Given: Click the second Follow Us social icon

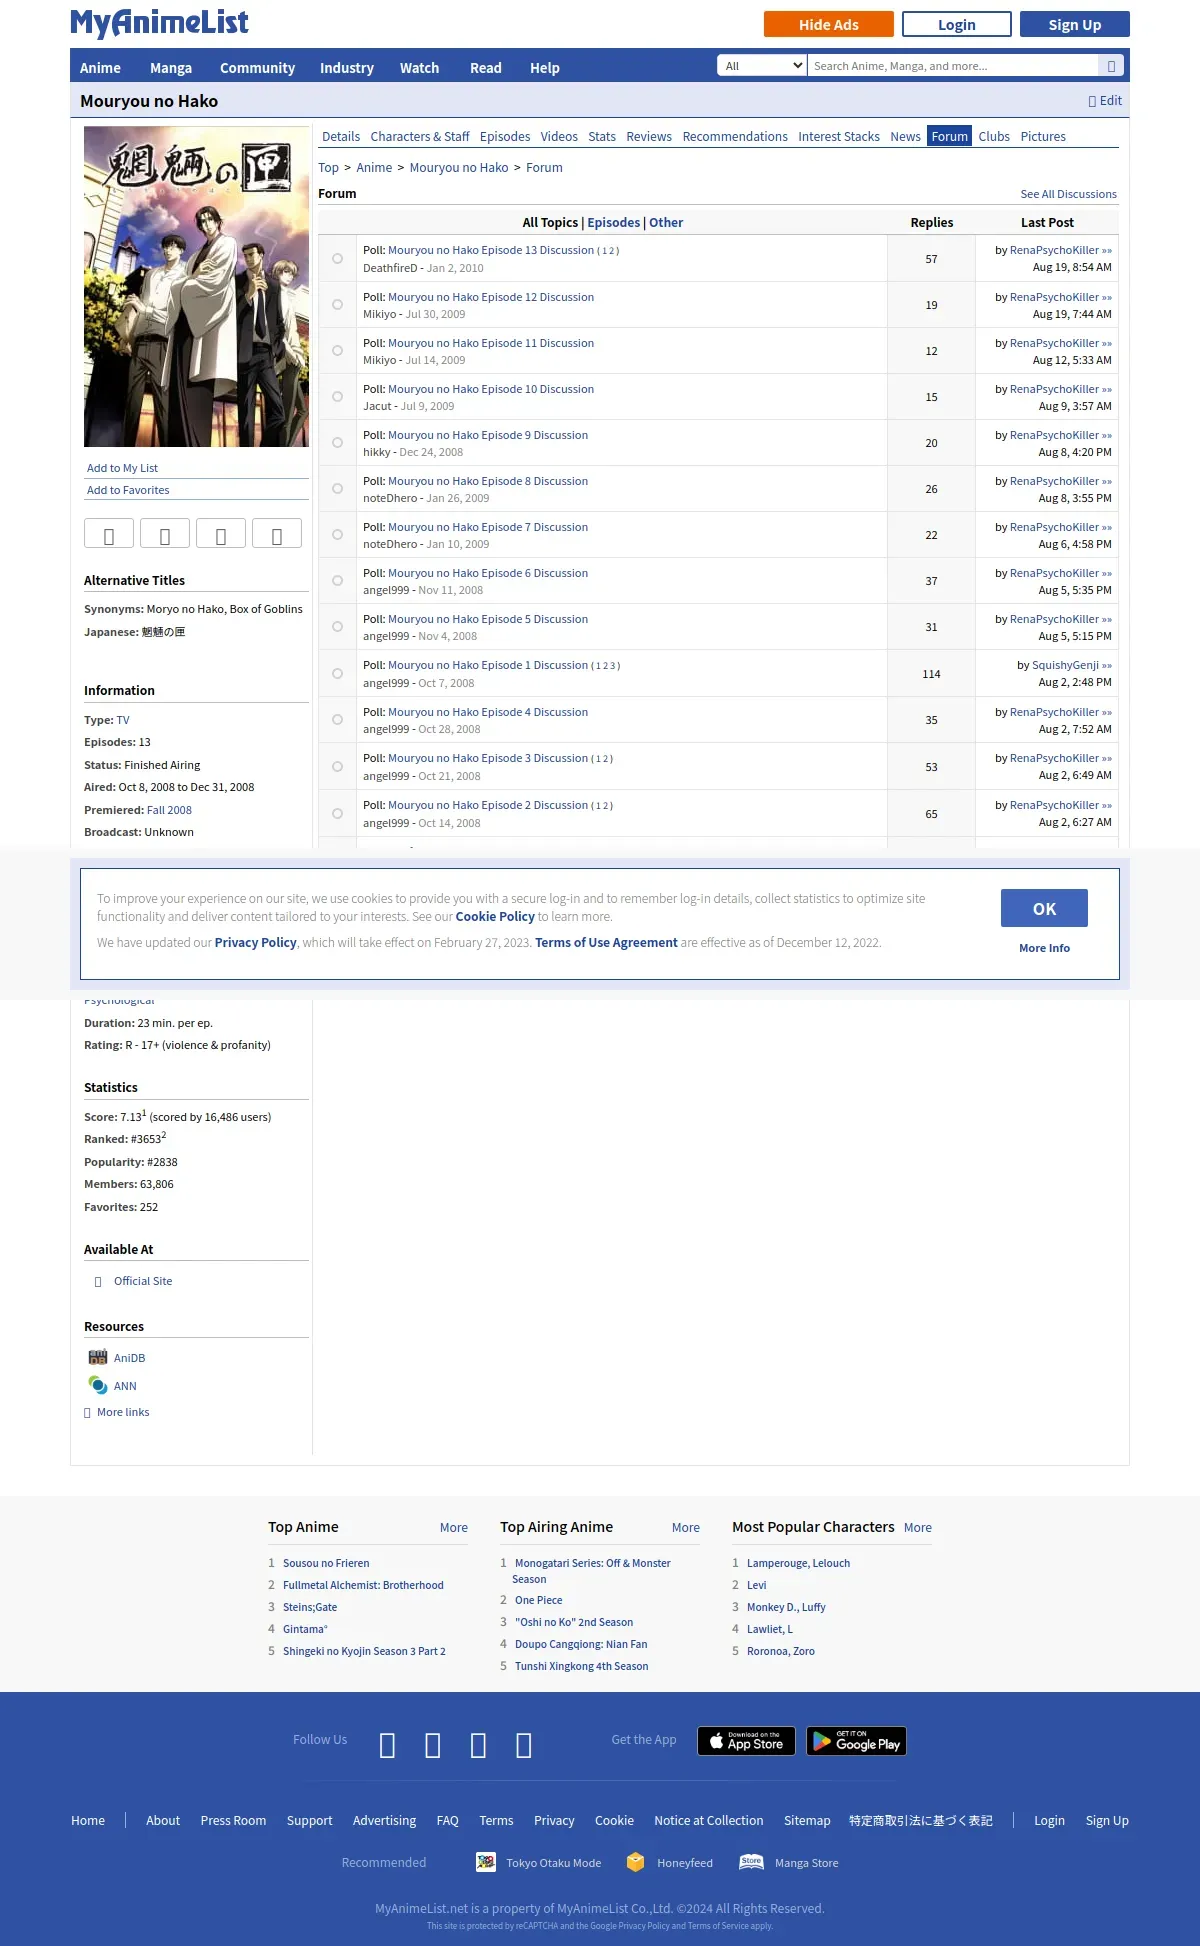Looking at the screenshot, I should click(433, 1745).
